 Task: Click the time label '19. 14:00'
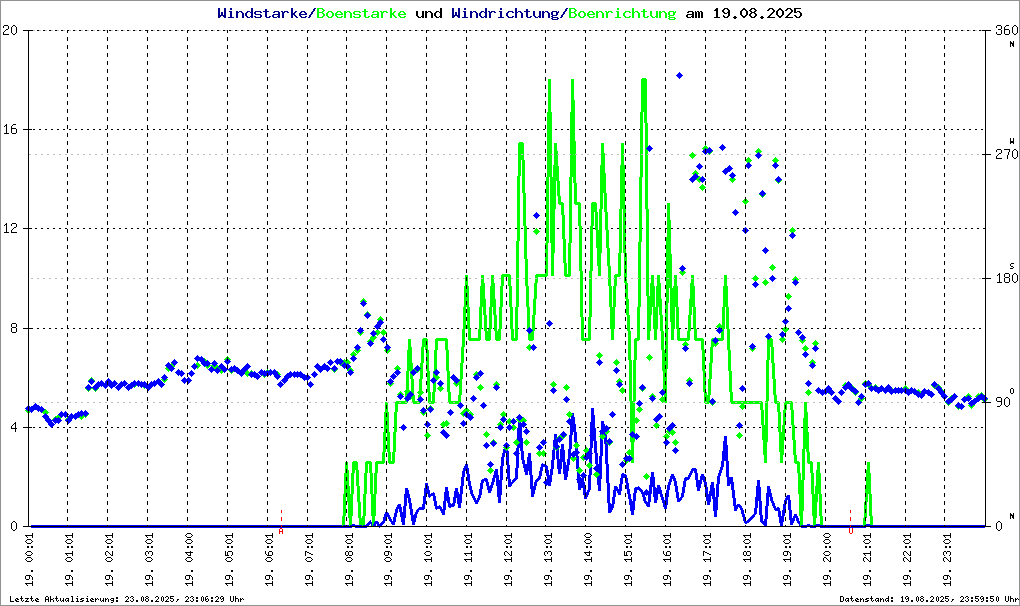point(588,560)
